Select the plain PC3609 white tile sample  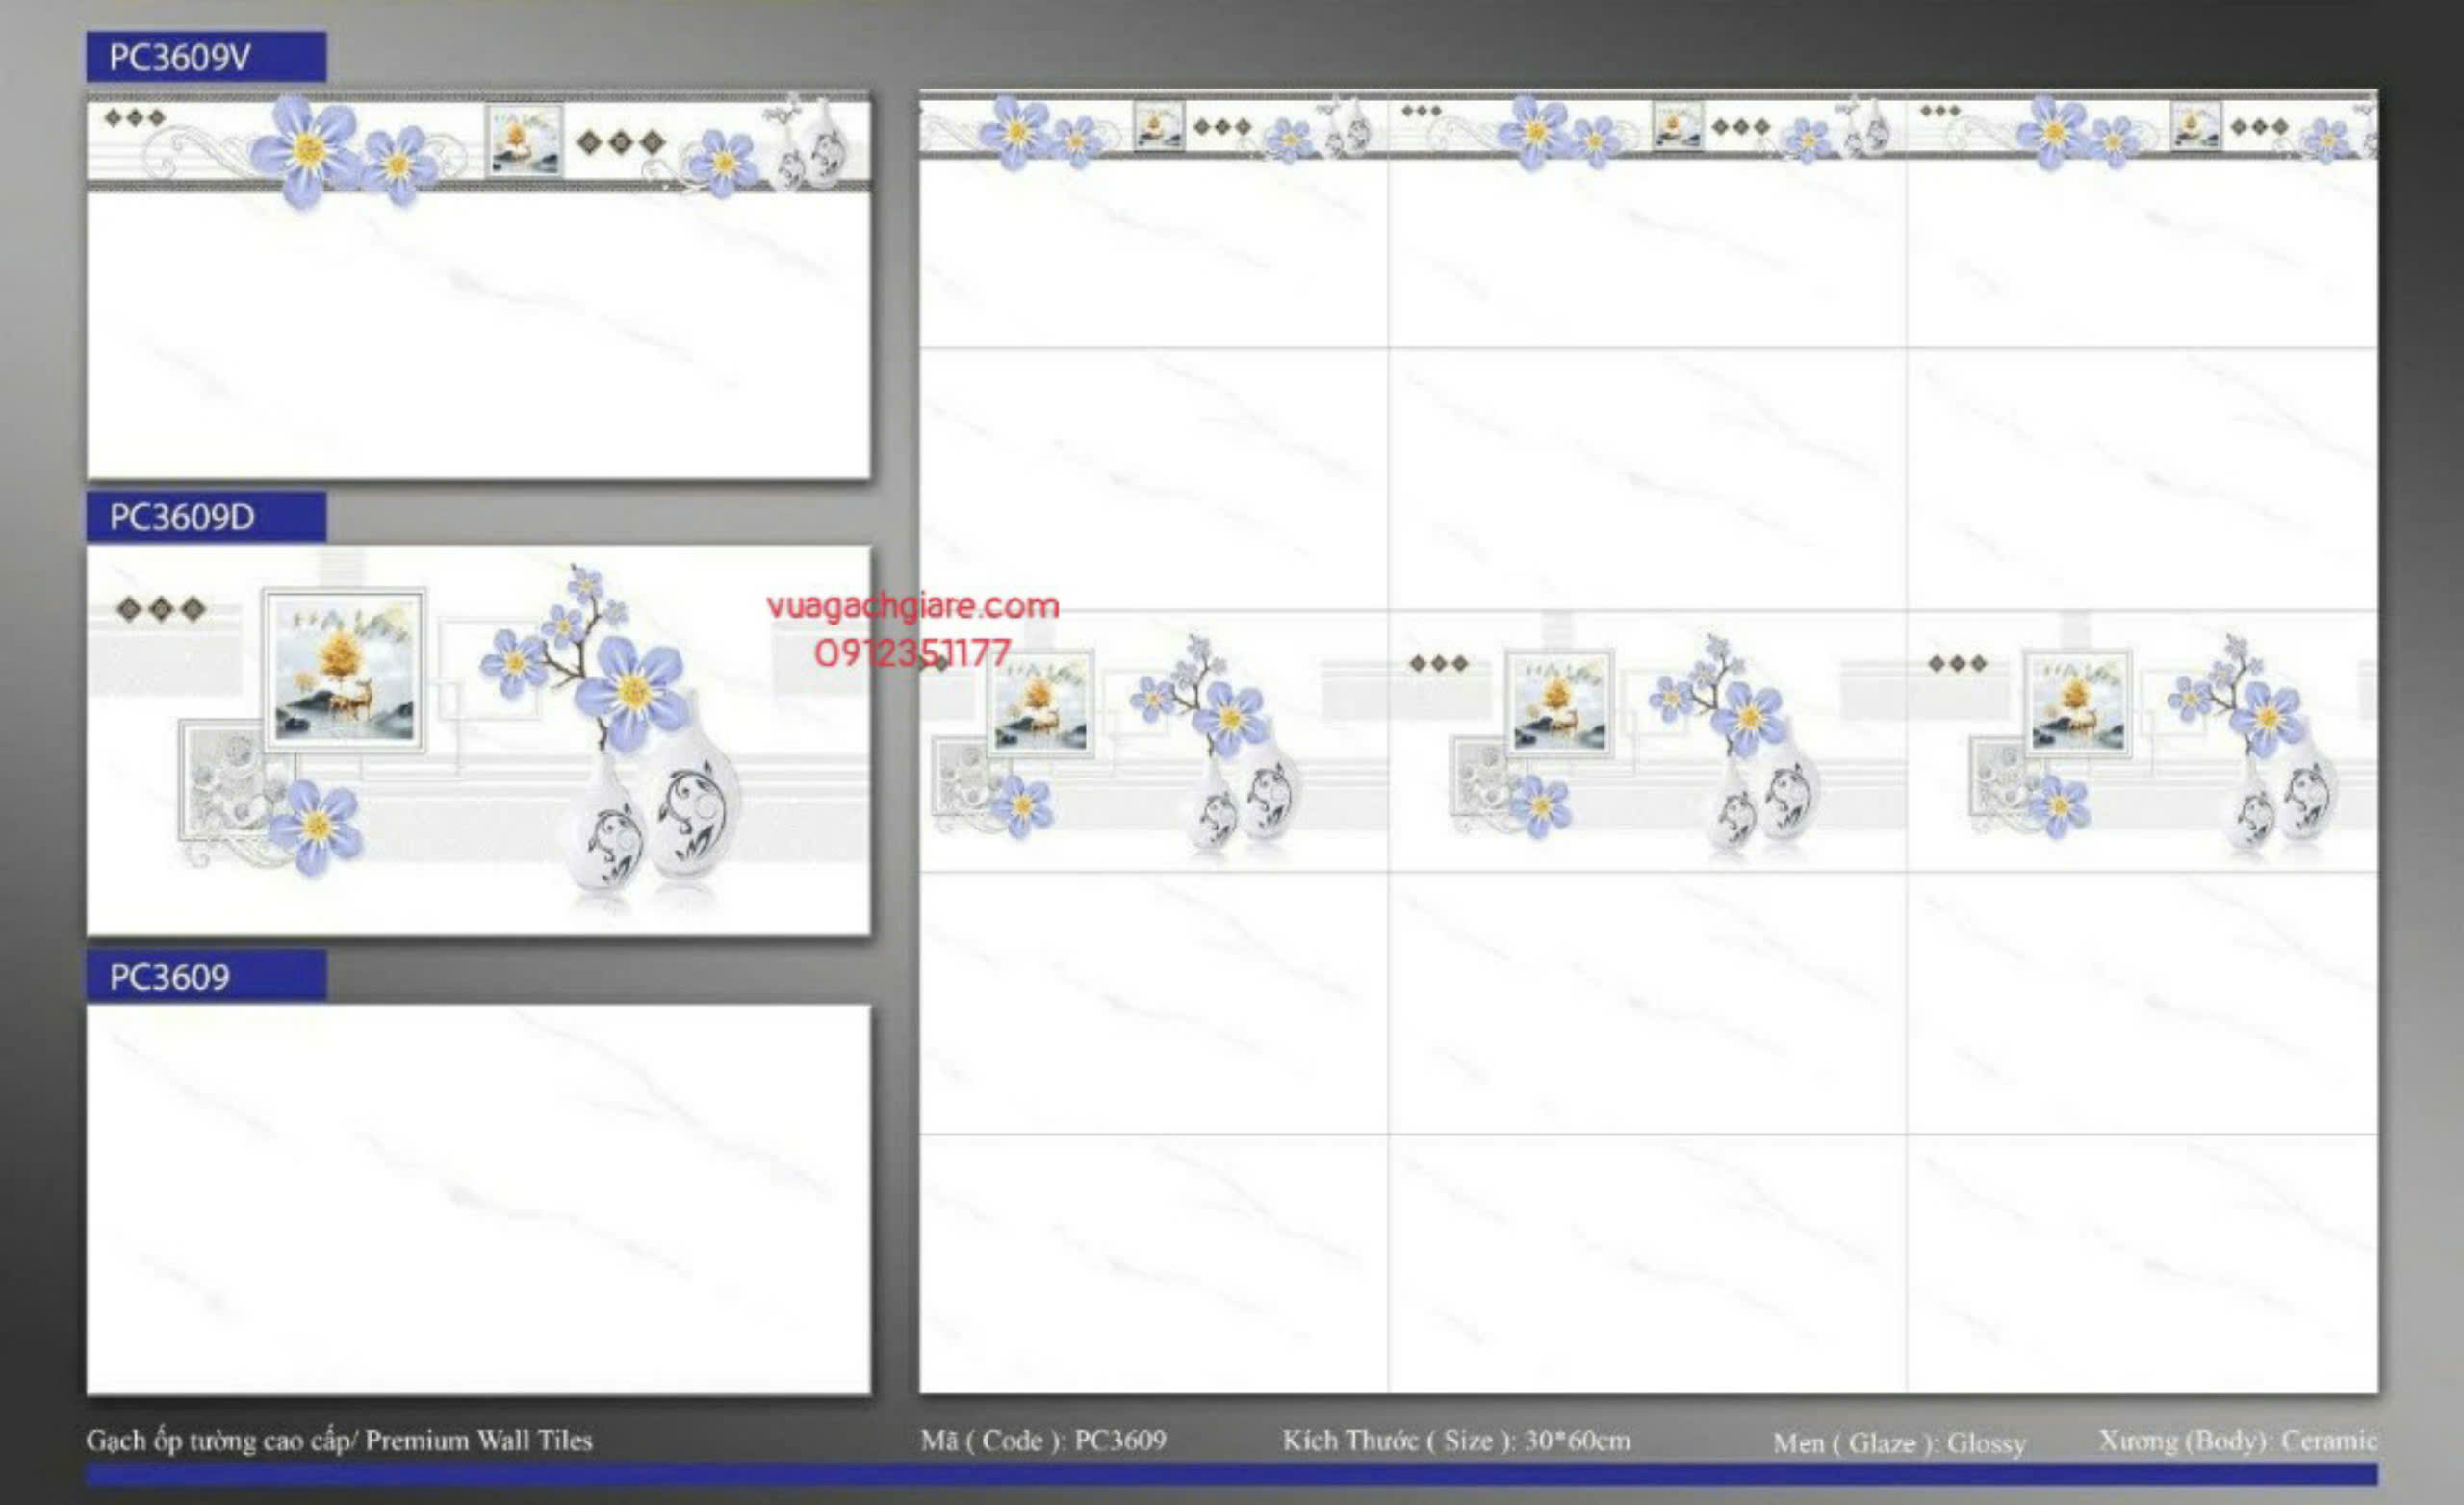pos(478,1198)
